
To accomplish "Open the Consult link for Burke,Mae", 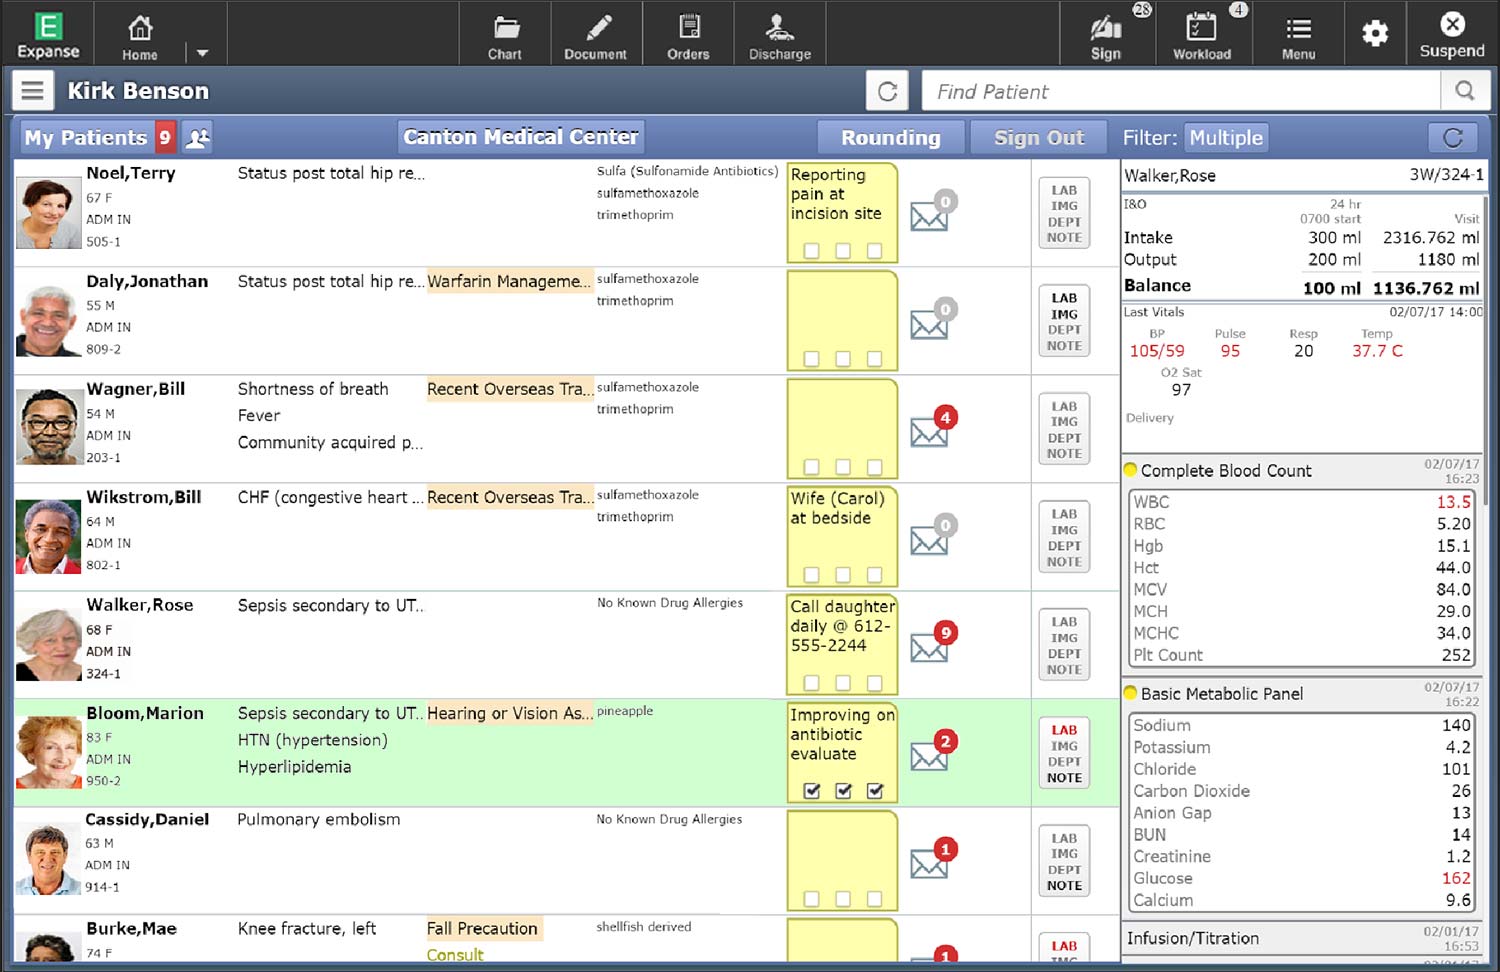I will point(455,955).
